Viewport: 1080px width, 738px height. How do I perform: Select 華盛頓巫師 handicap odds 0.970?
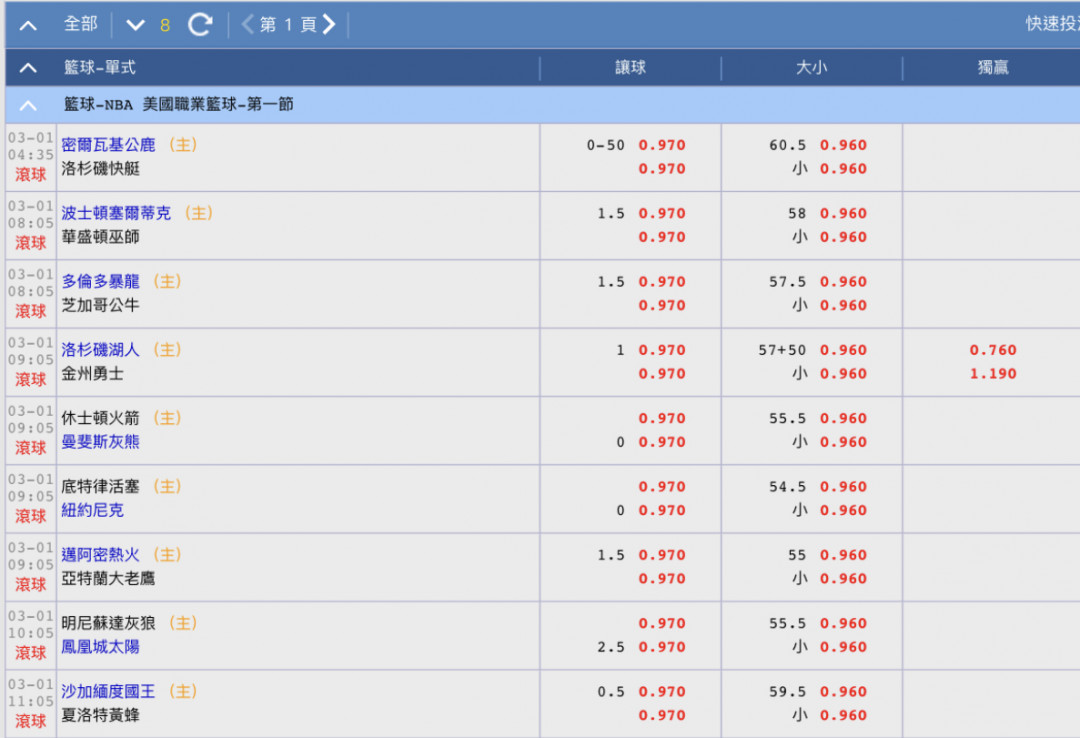tap(662, 237)
